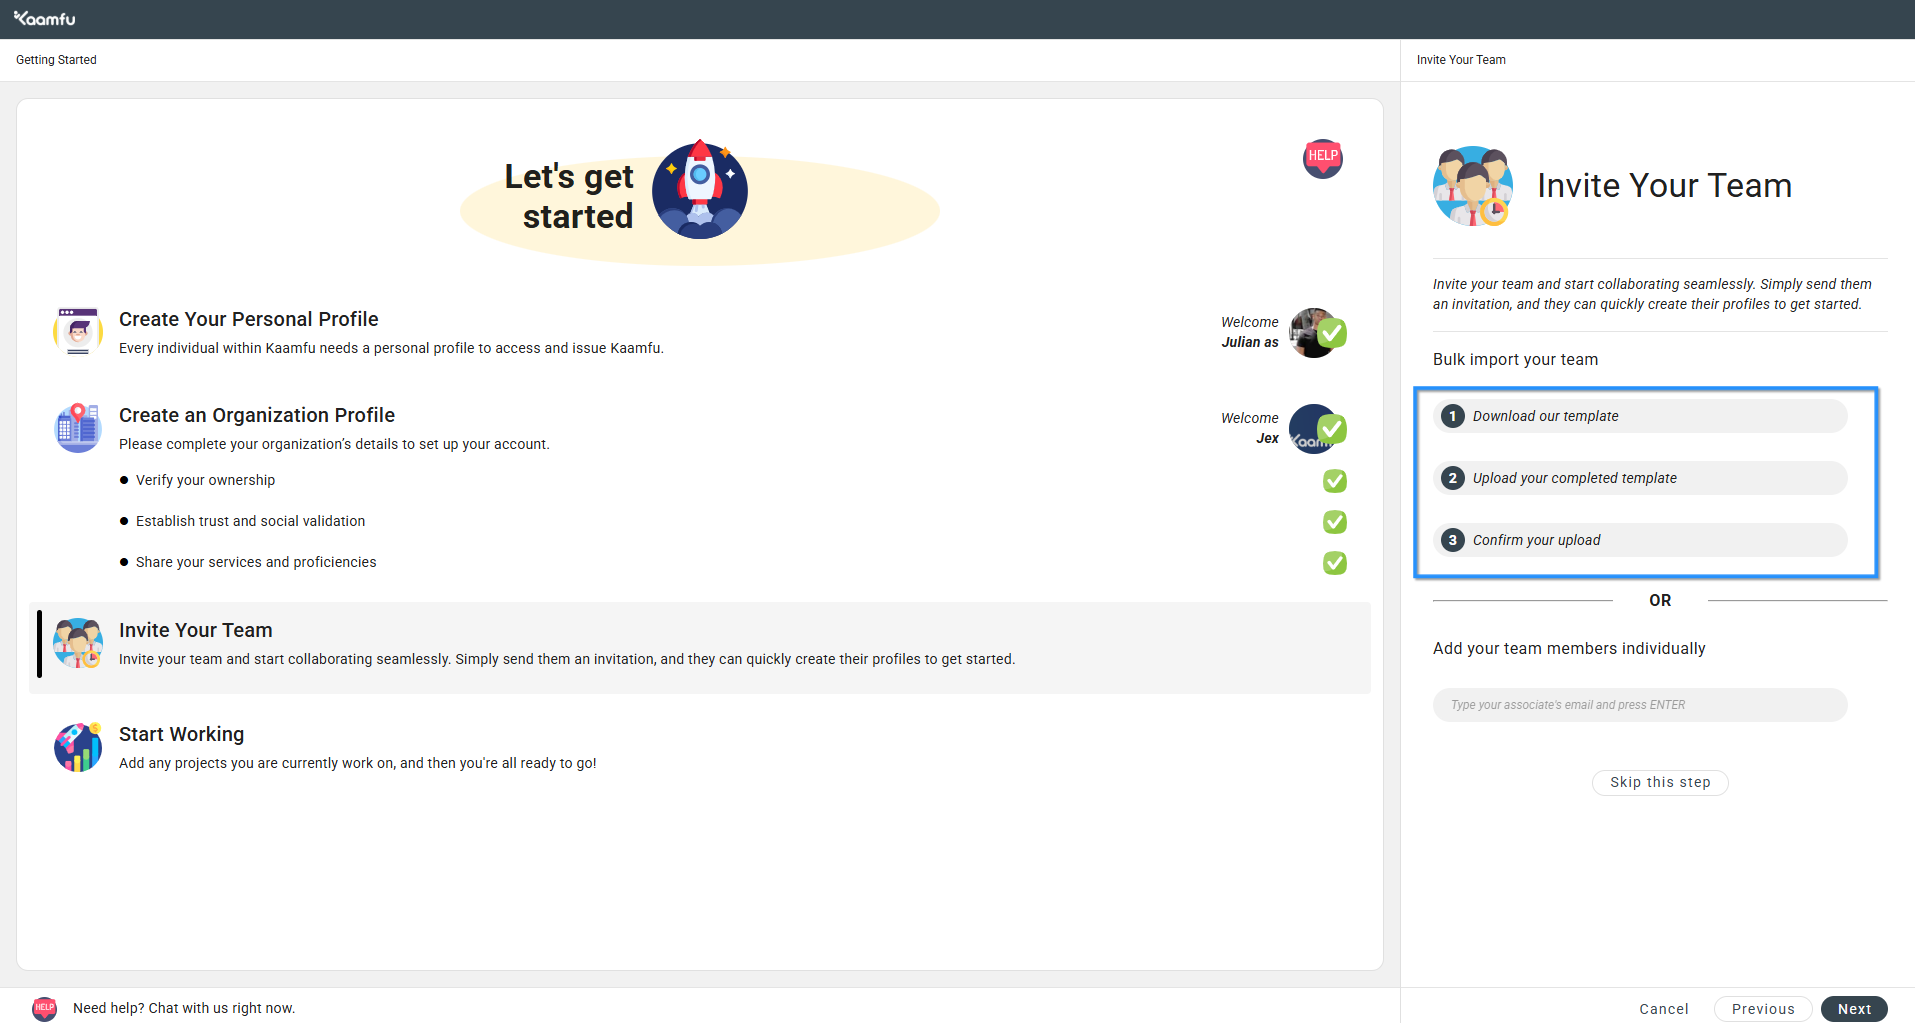Expand Download our template step
The width and height of the screenshot is (1915, 1023).
[1639, 416]
